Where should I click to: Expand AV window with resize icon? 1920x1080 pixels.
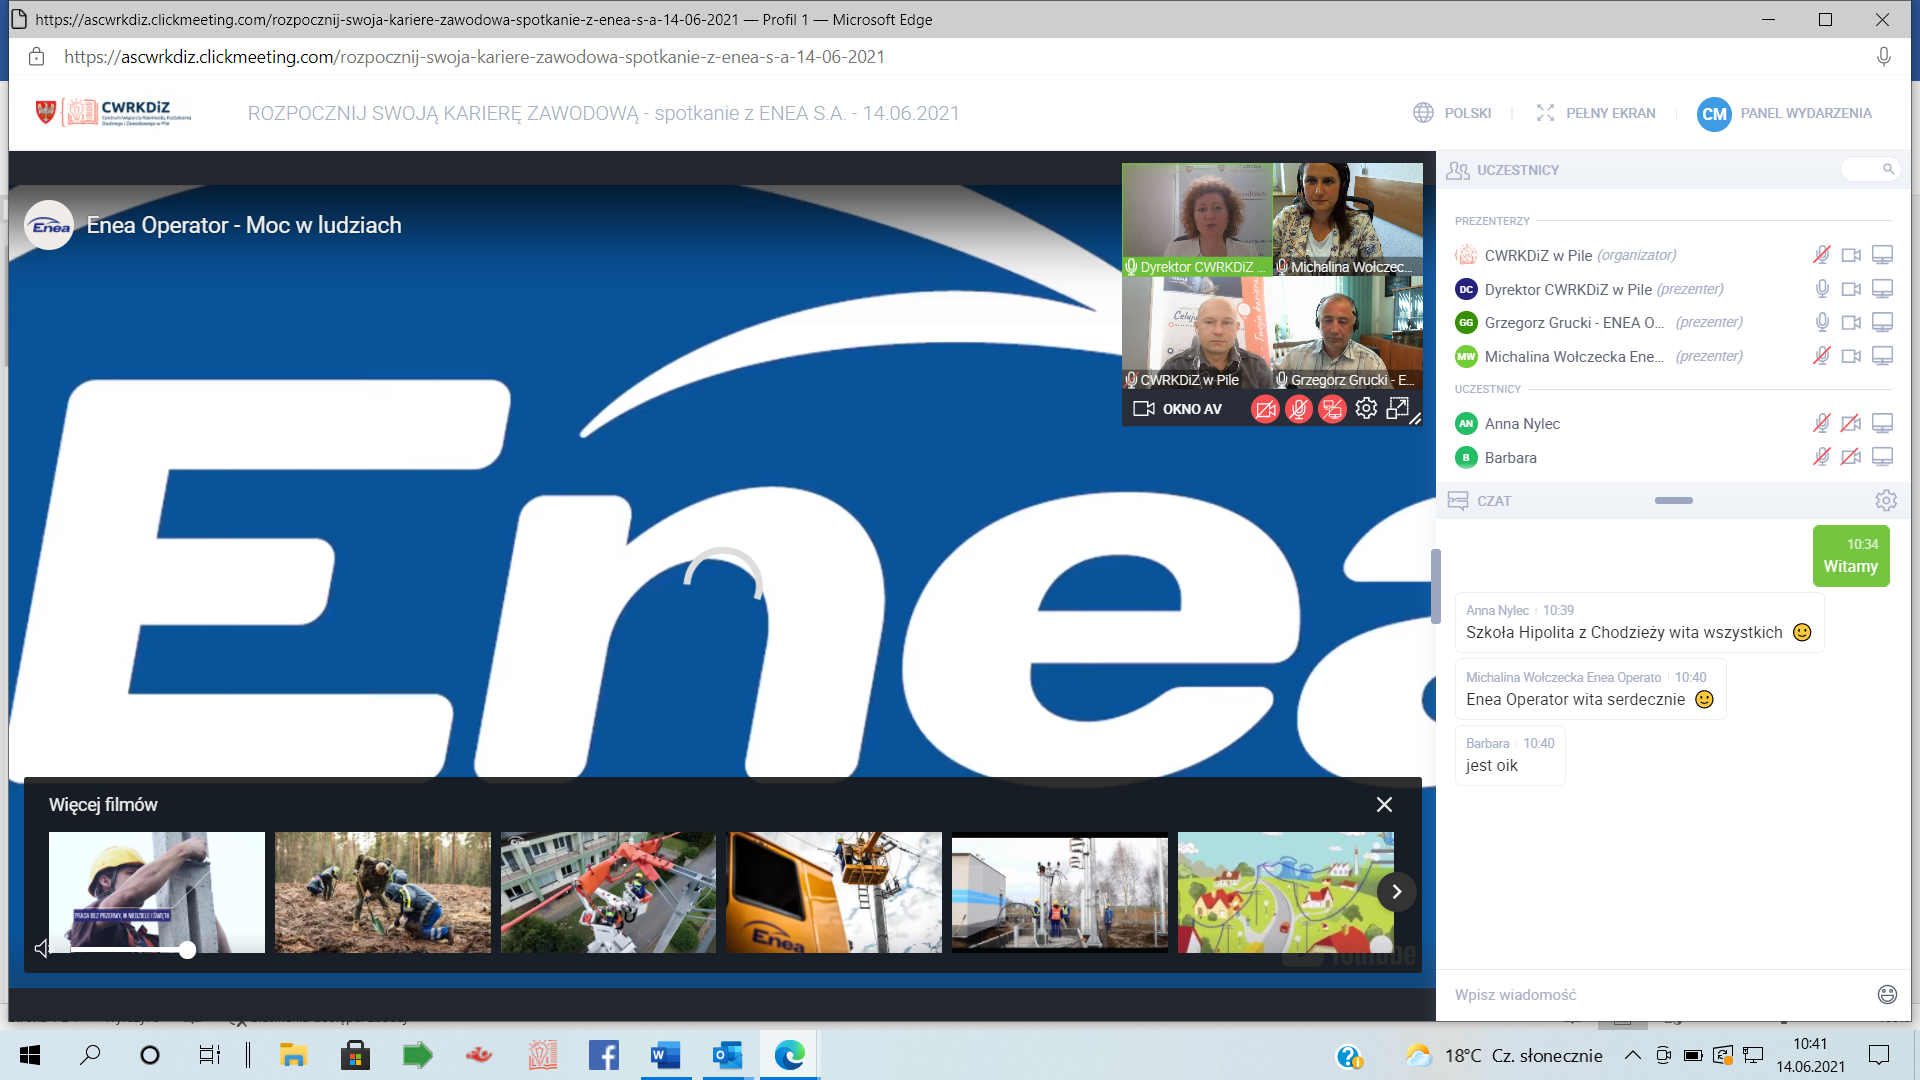1398,408
